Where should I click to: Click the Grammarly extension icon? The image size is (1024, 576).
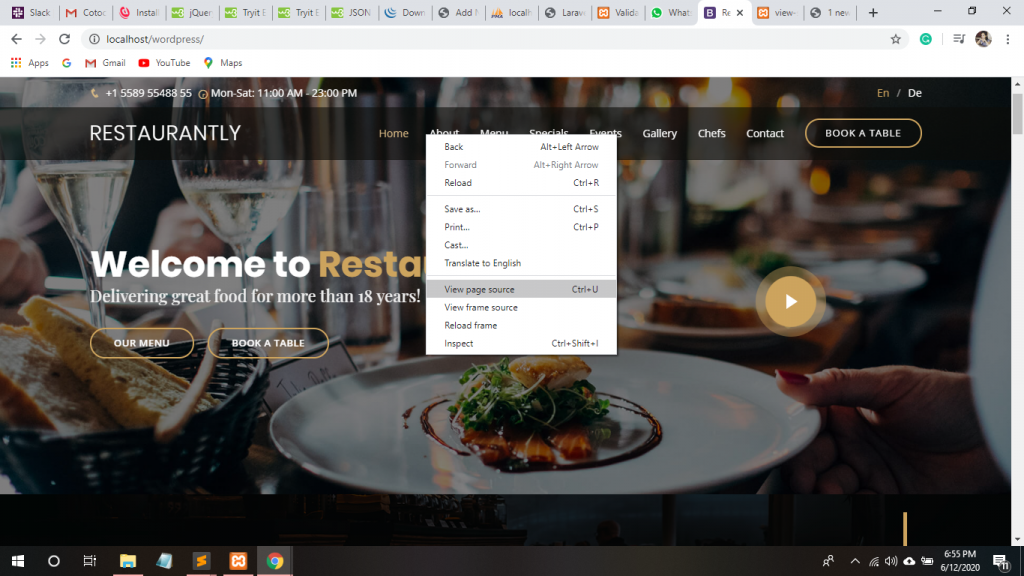(926, 39)
